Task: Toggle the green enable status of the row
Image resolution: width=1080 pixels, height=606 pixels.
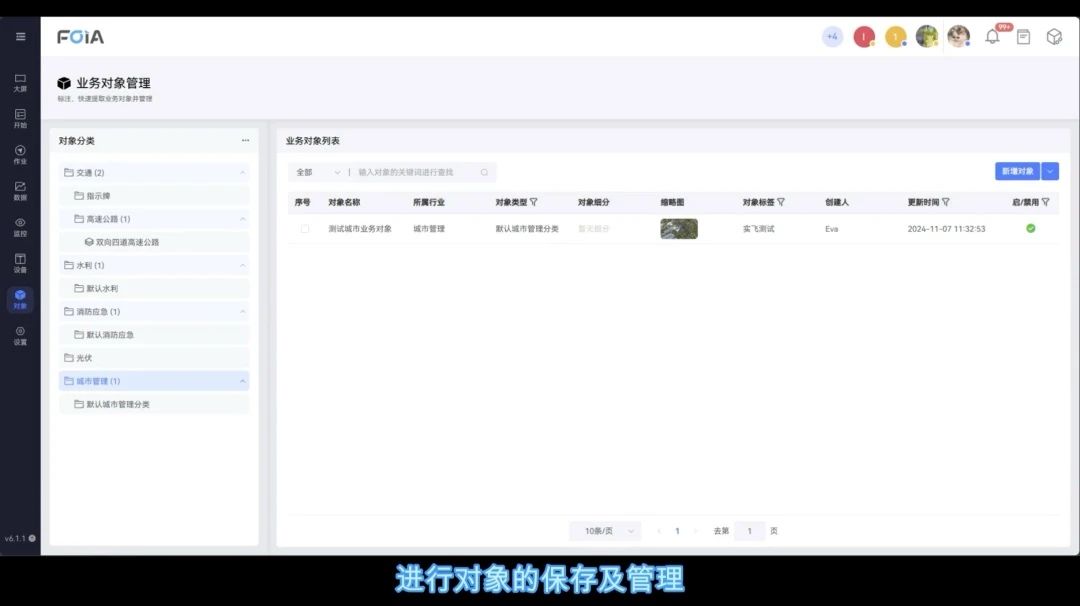Action: click(1031, 228)
